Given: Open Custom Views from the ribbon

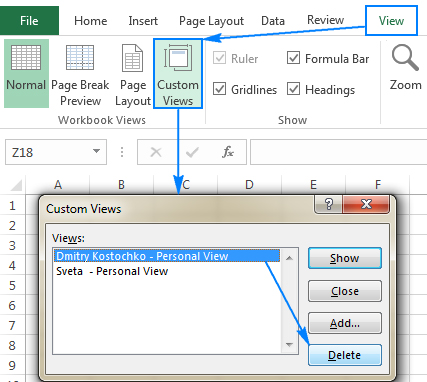Looking at the screenshot, I should pyautogui.click(x=178, y=74).
